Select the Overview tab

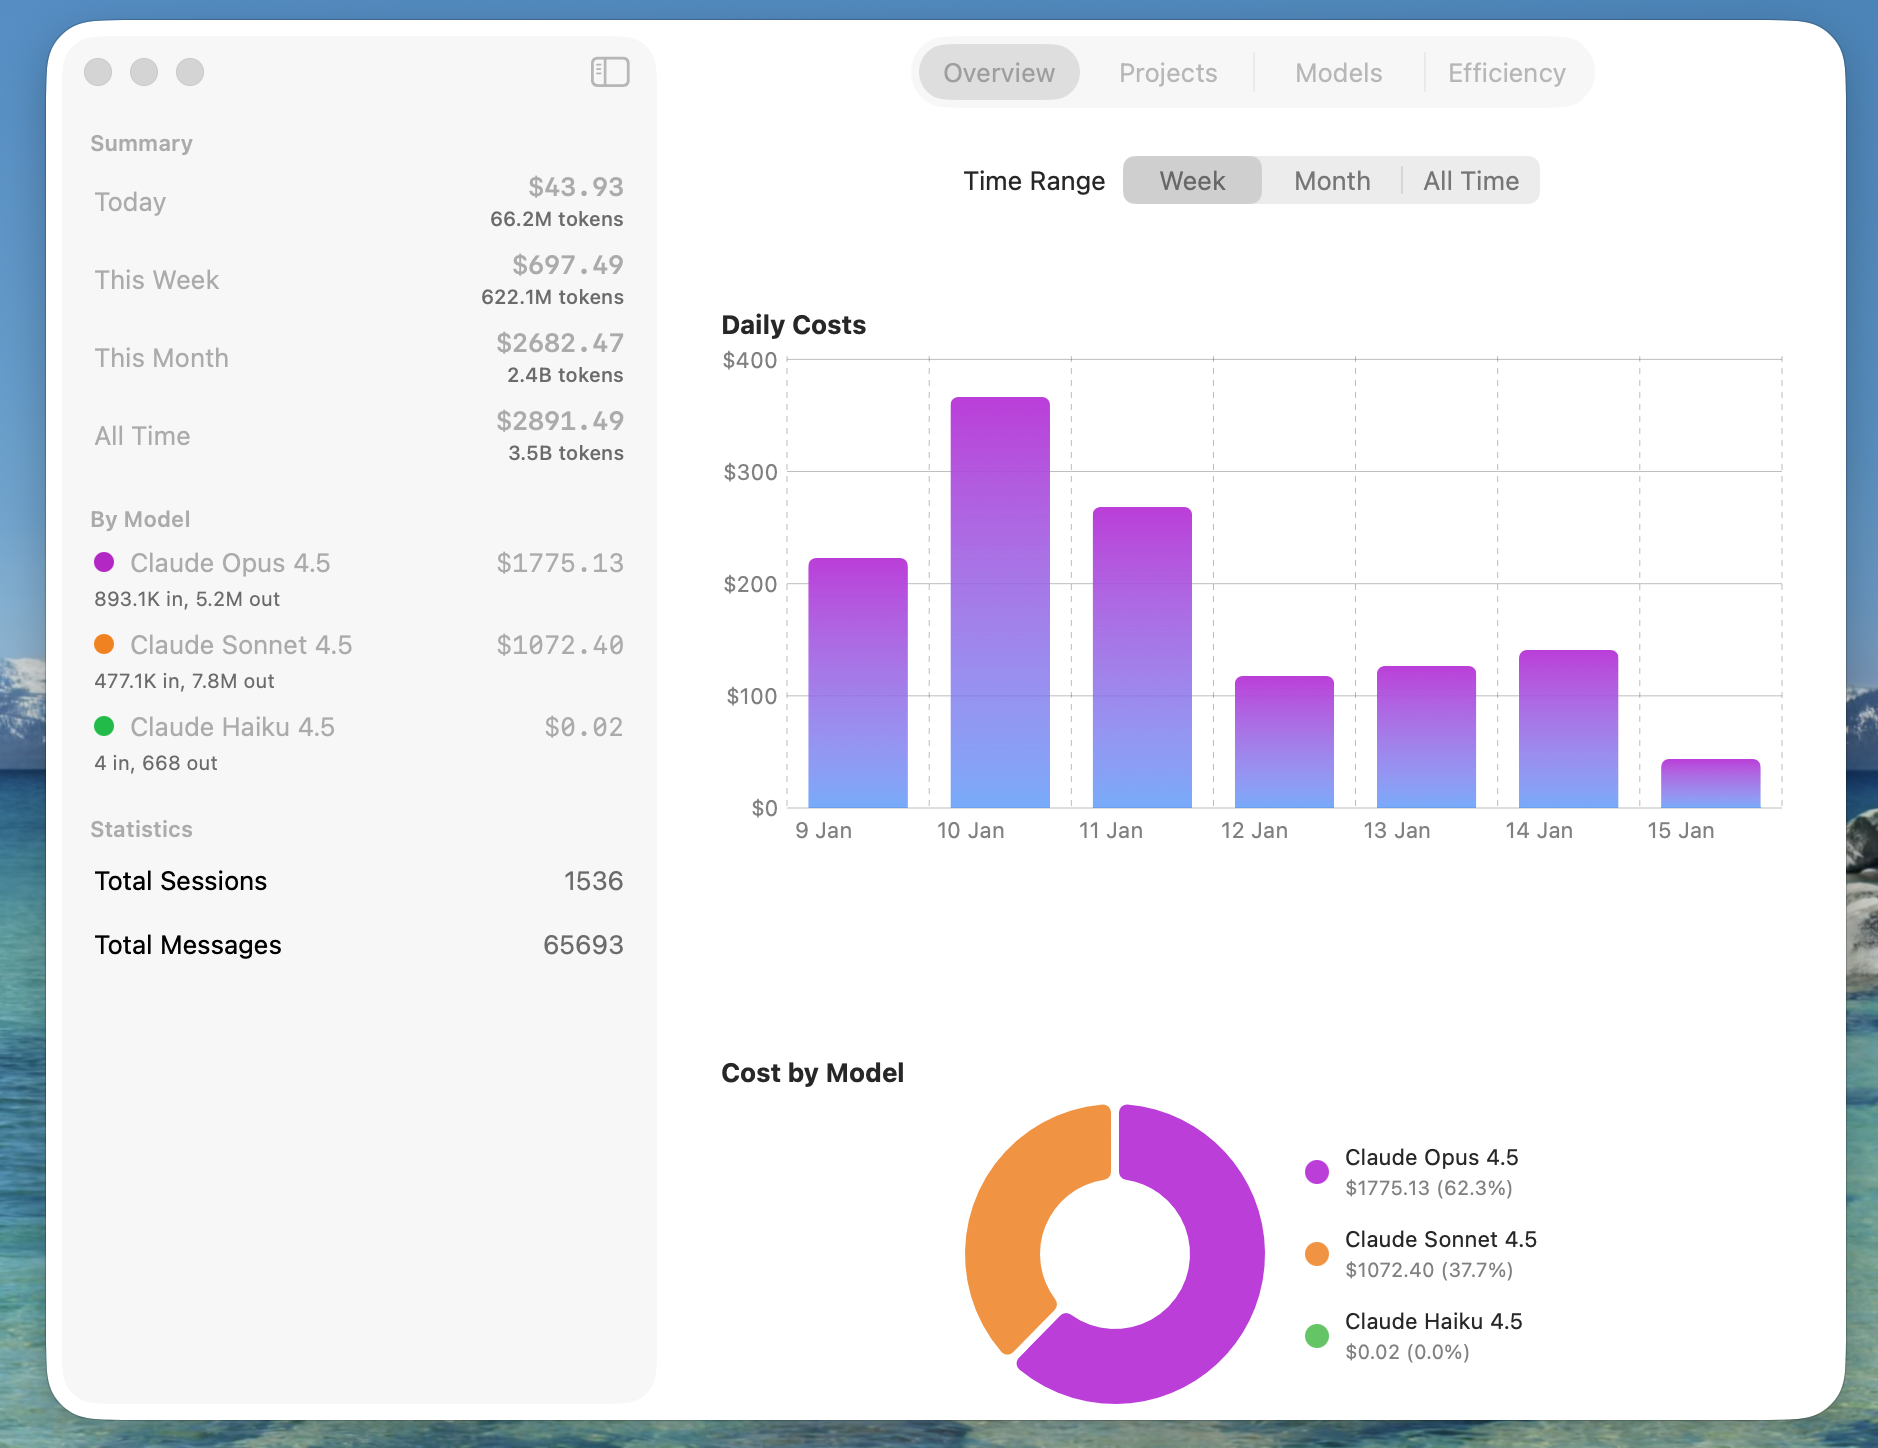point(999,72)
